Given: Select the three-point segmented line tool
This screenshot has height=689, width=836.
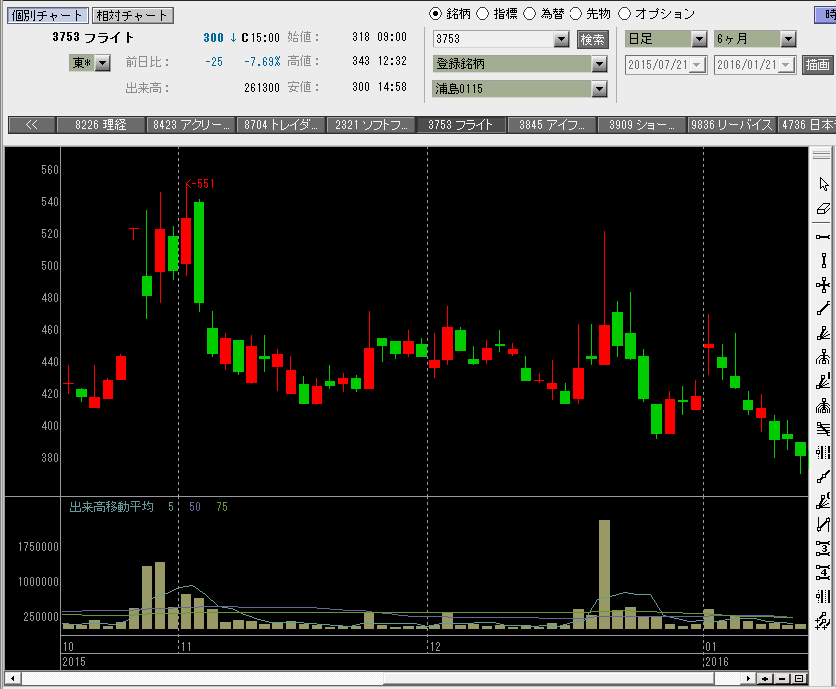Looking at the screenshot, I should [823, 476].
